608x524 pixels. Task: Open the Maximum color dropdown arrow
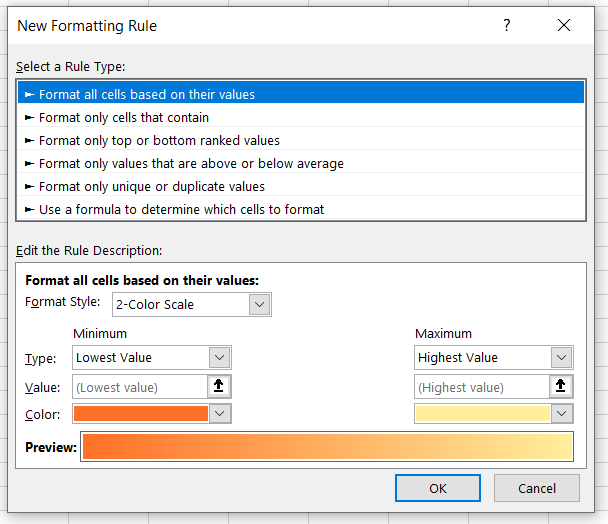point(562,414)
